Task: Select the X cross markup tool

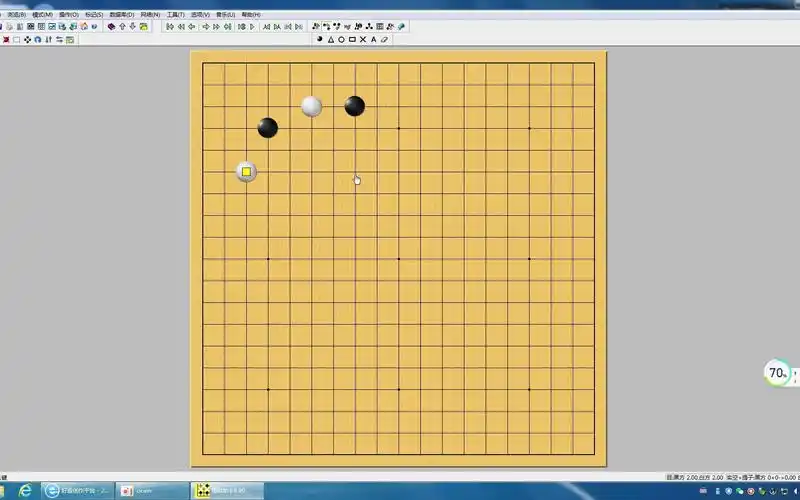Action: 363,39
